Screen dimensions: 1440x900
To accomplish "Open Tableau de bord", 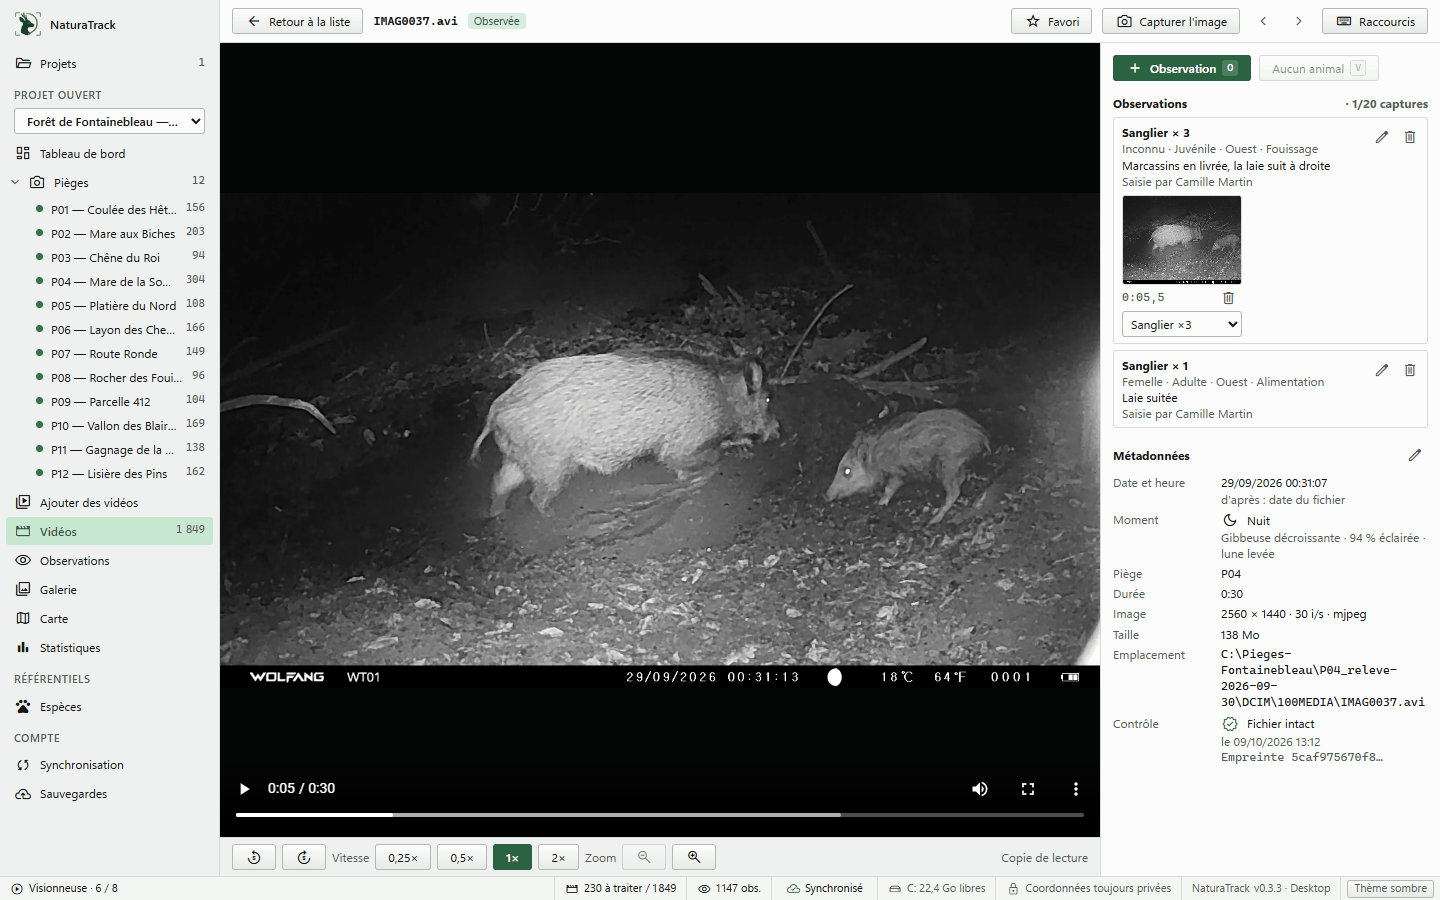I will click(x=110, y=153).
